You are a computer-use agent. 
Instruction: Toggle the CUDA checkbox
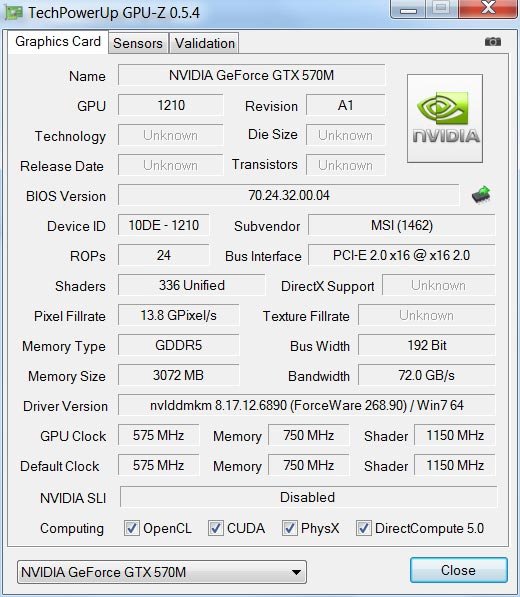tap(215, 528)
